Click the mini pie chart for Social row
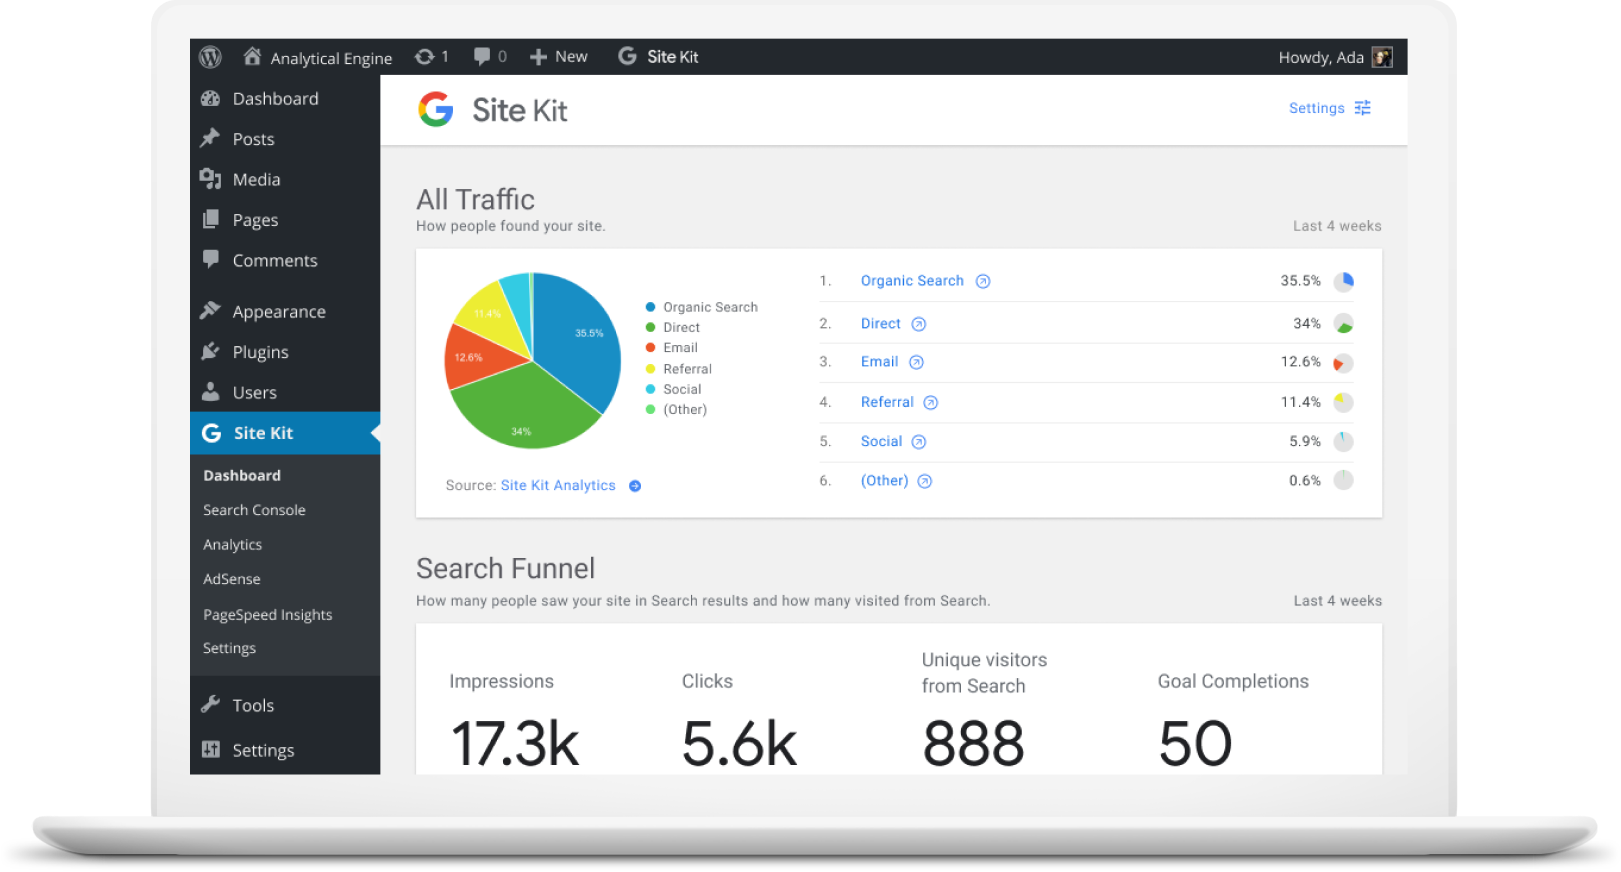The height and width of the screenshot is (872, 1621). tap(1343, 441)
